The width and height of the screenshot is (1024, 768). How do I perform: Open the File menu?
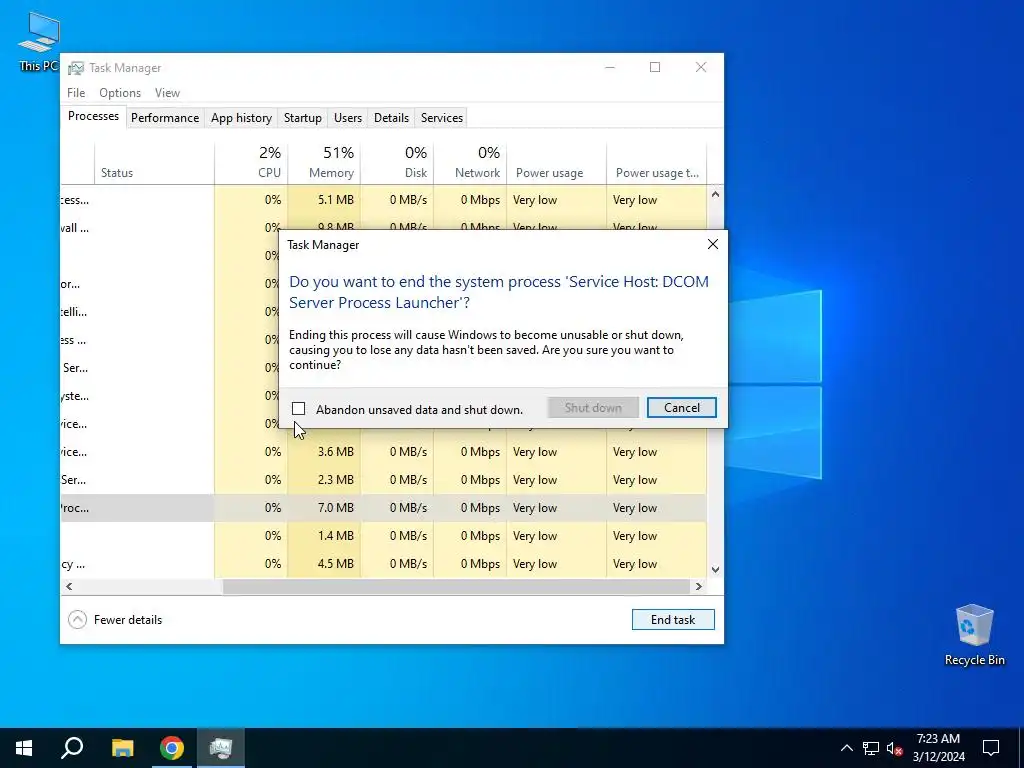coord(76,93)
